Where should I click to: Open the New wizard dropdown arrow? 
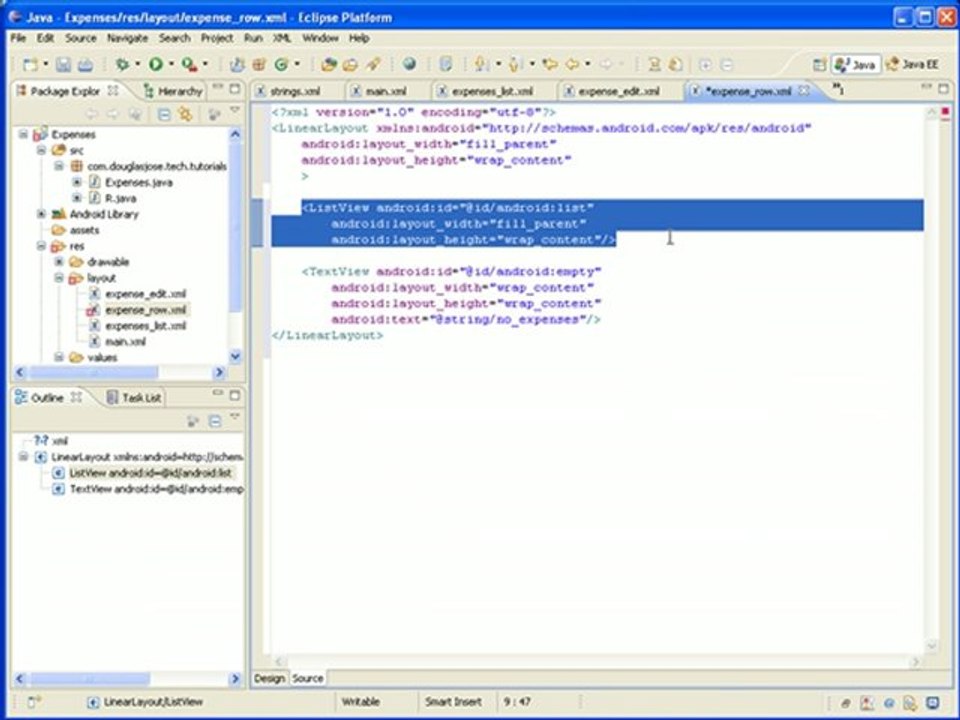click(45, 64)
